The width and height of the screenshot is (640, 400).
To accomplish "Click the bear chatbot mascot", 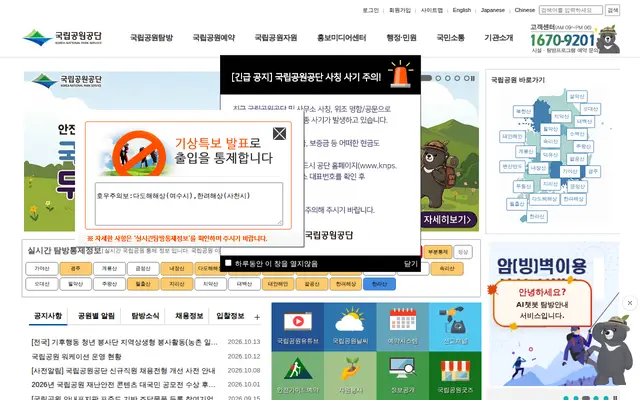I will pos(612,350).
